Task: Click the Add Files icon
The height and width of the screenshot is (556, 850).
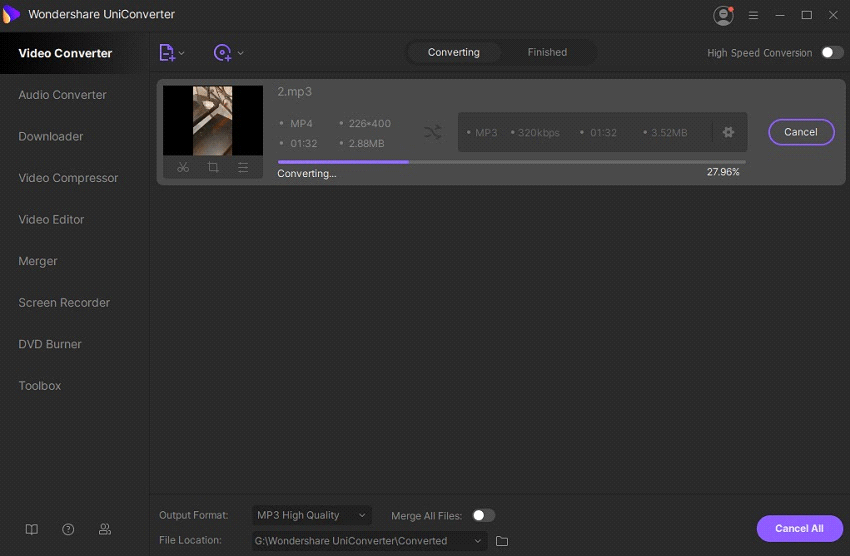Action: 166,53
